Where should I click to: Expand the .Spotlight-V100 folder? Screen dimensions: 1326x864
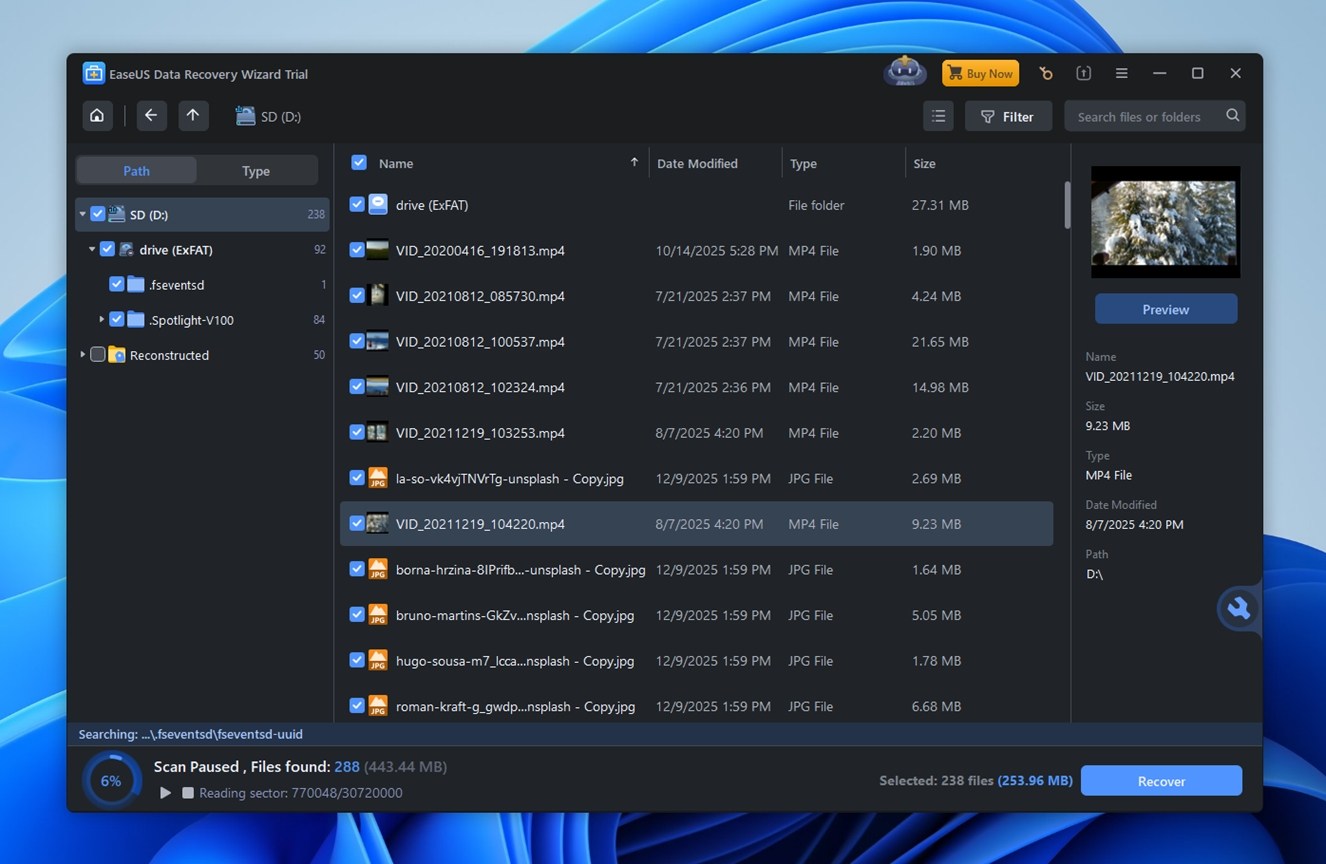pyautogui.click(x=100, y=319)
